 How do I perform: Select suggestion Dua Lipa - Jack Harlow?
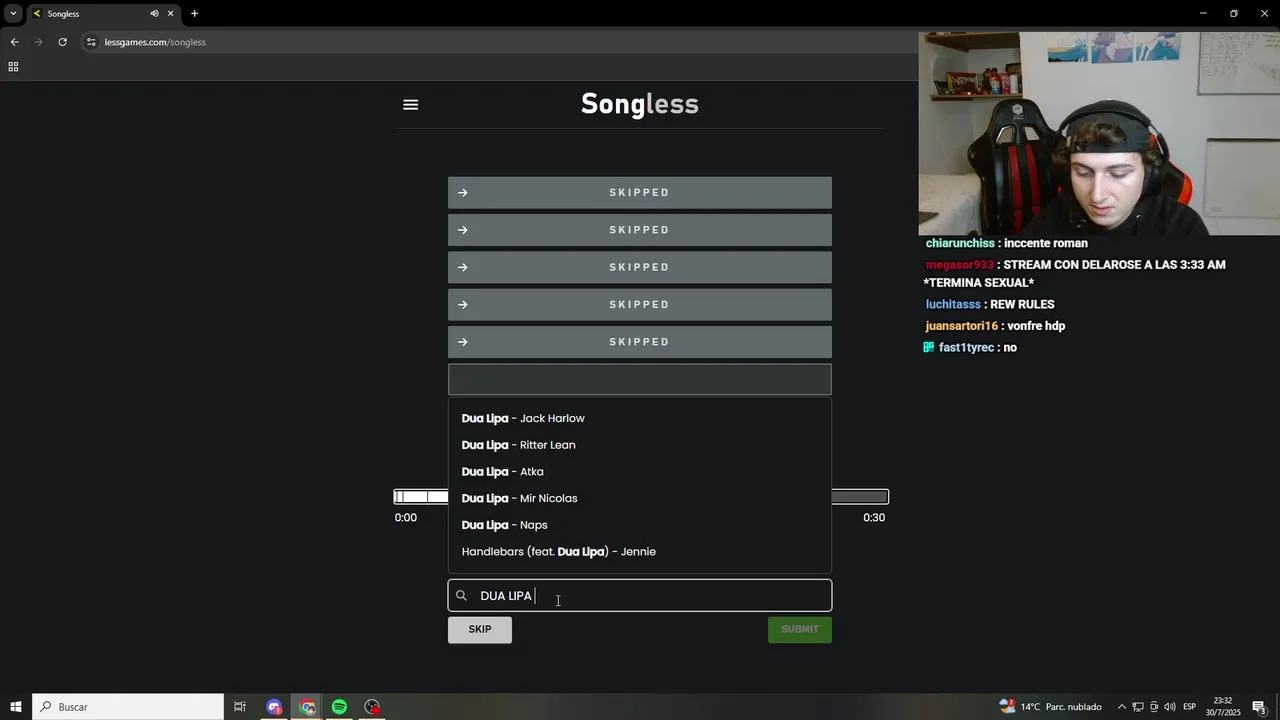click(x=640, y=418)
